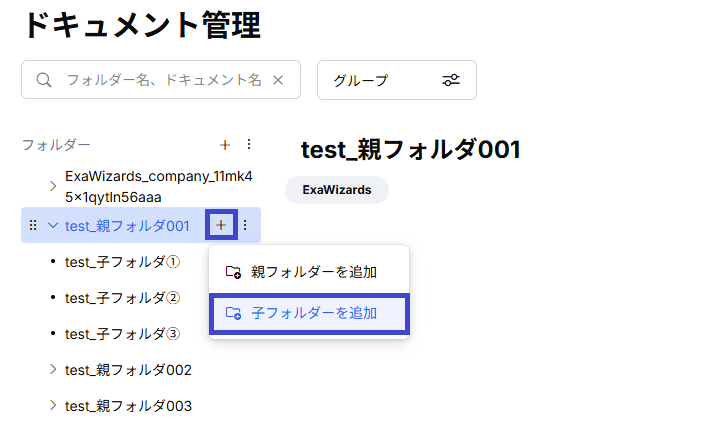This screenshot has height=421, width=722.
Task: Click the search magnifier icon
Action: click(x=44, y=80)
